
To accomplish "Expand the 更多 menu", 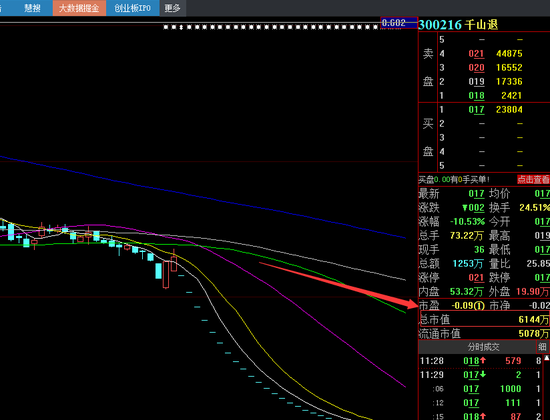I will pyautogui.click(x=173, y=8).
